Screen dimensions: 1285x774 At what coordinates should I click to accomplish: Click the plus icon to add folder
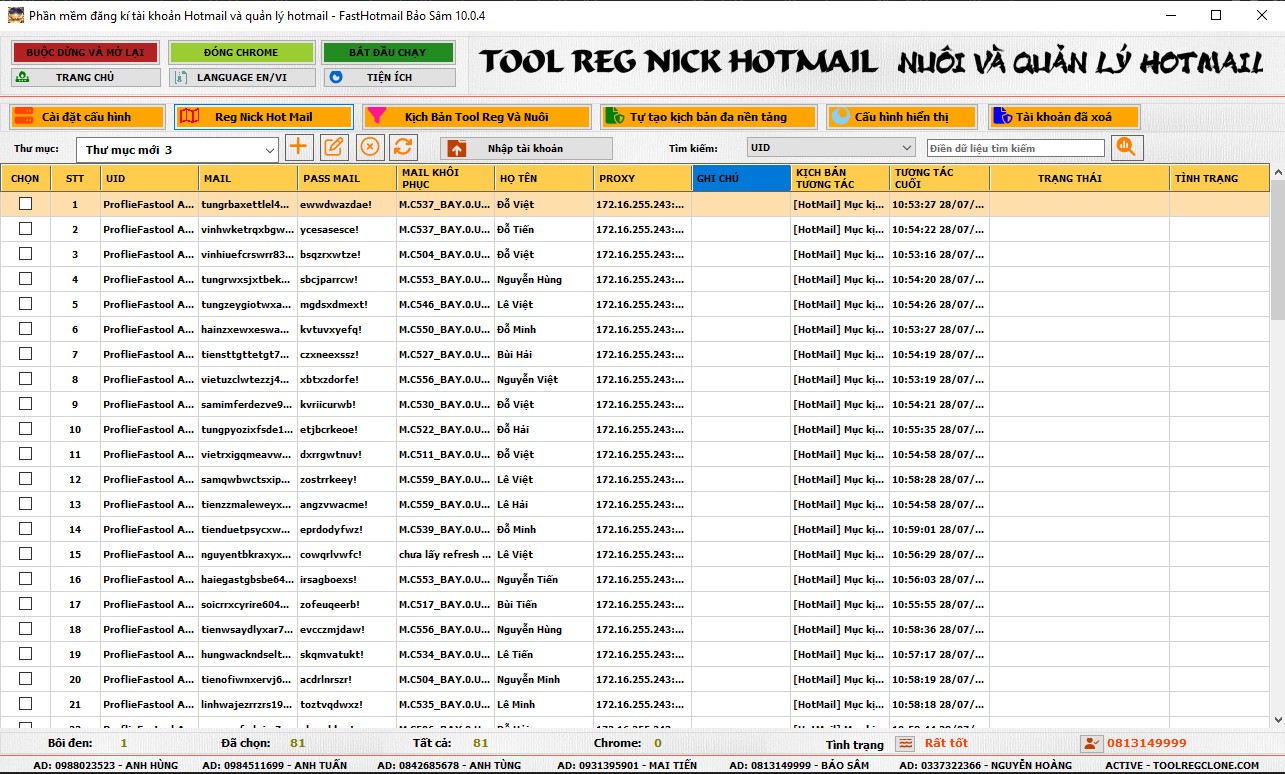click(298, 147)
